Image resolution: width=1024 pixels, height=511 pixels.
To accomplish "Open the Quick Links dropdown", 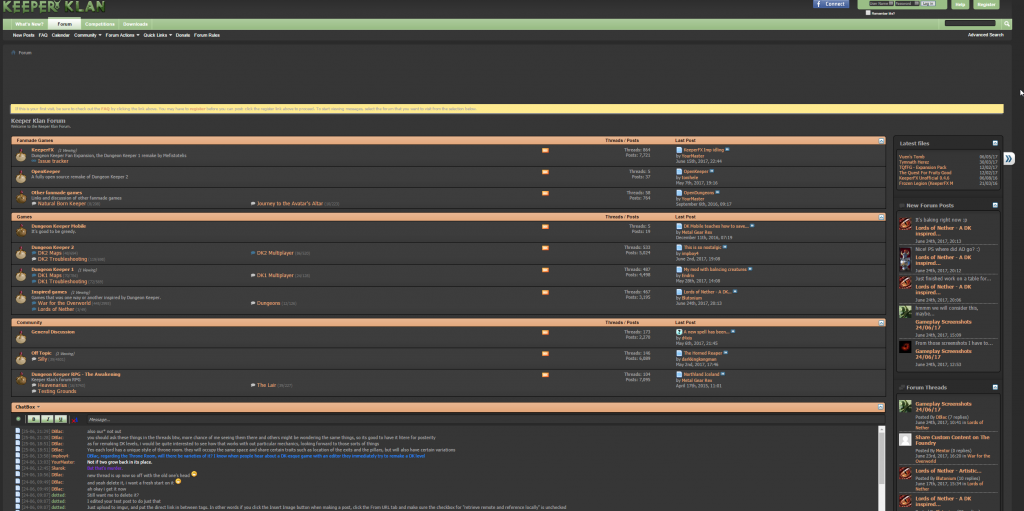I will (158, 35).
